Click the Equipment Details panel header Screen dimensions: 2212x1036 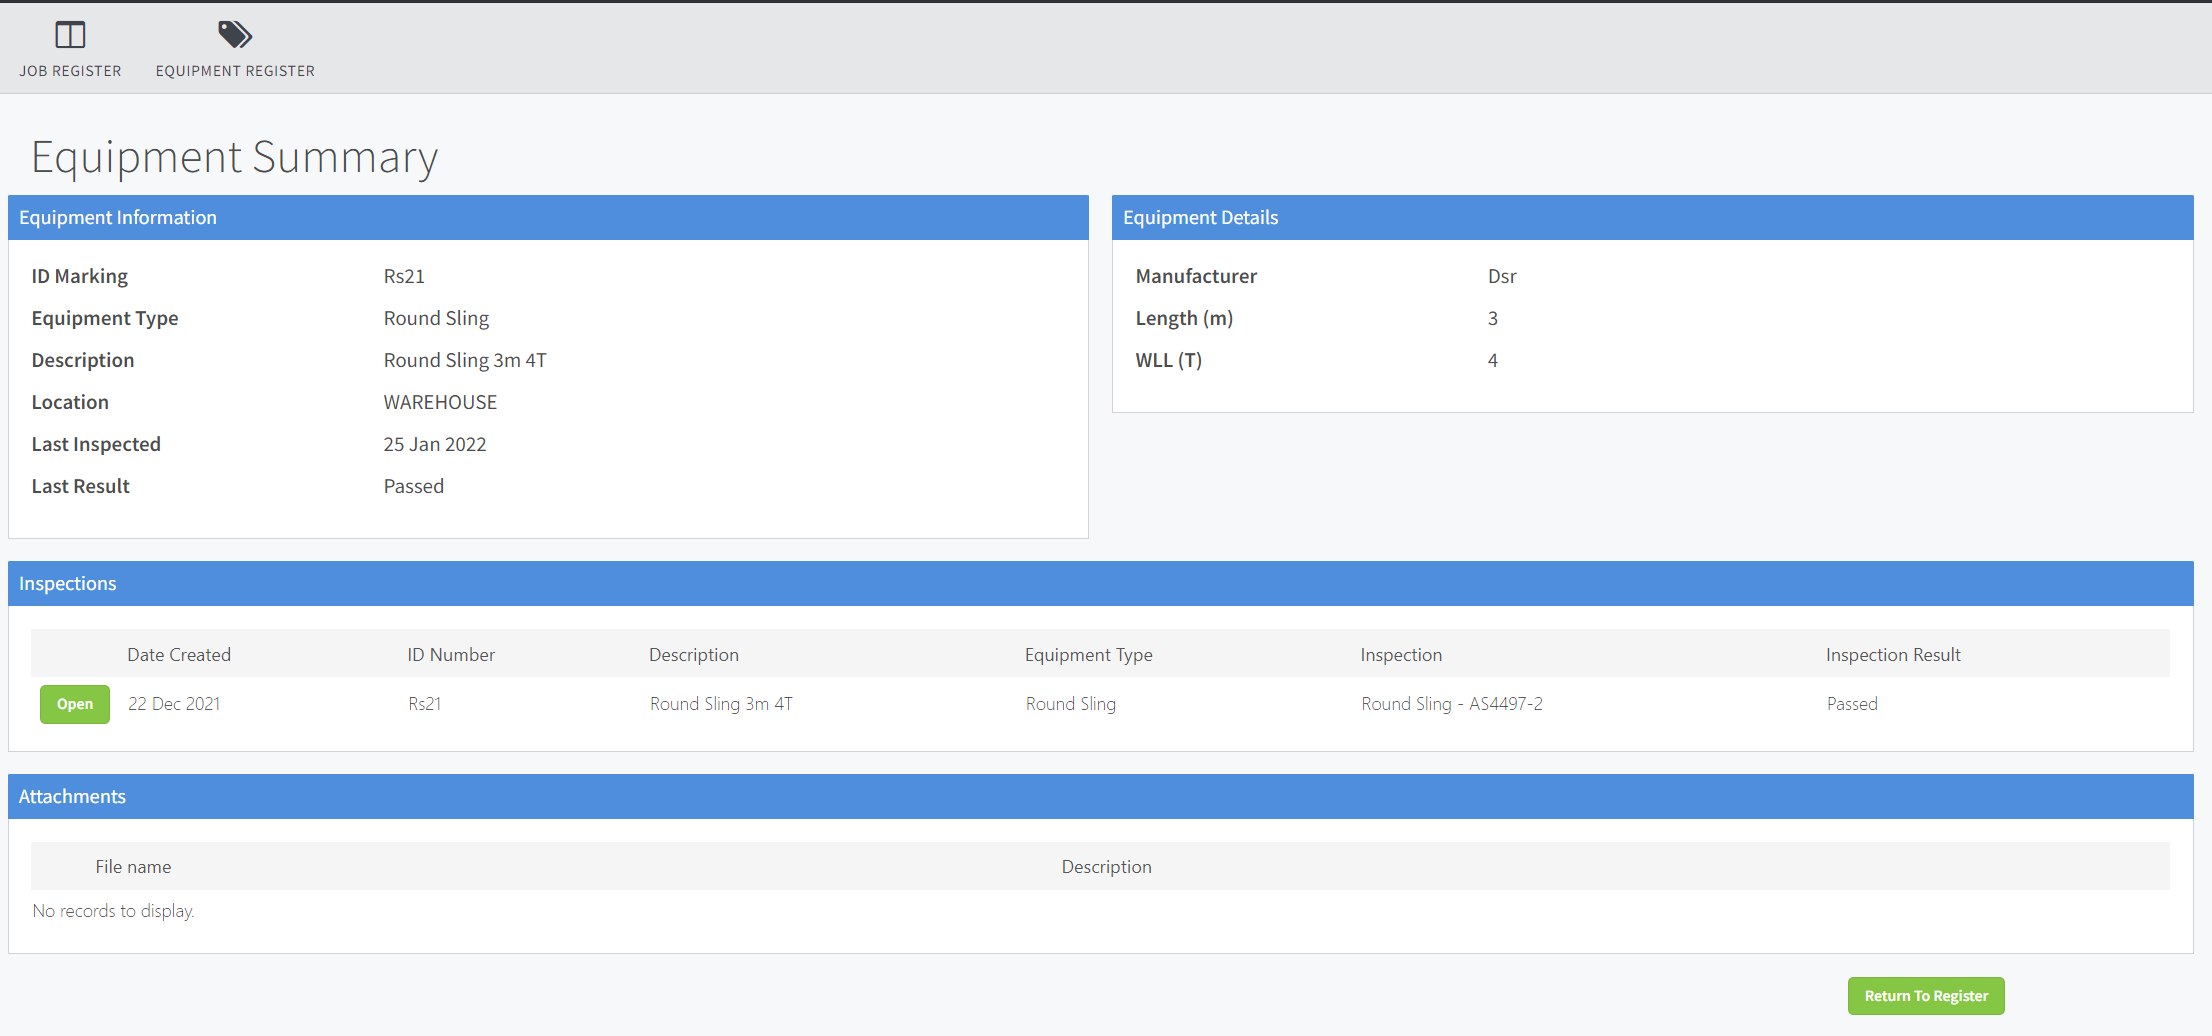click(x=1652, y=218)
